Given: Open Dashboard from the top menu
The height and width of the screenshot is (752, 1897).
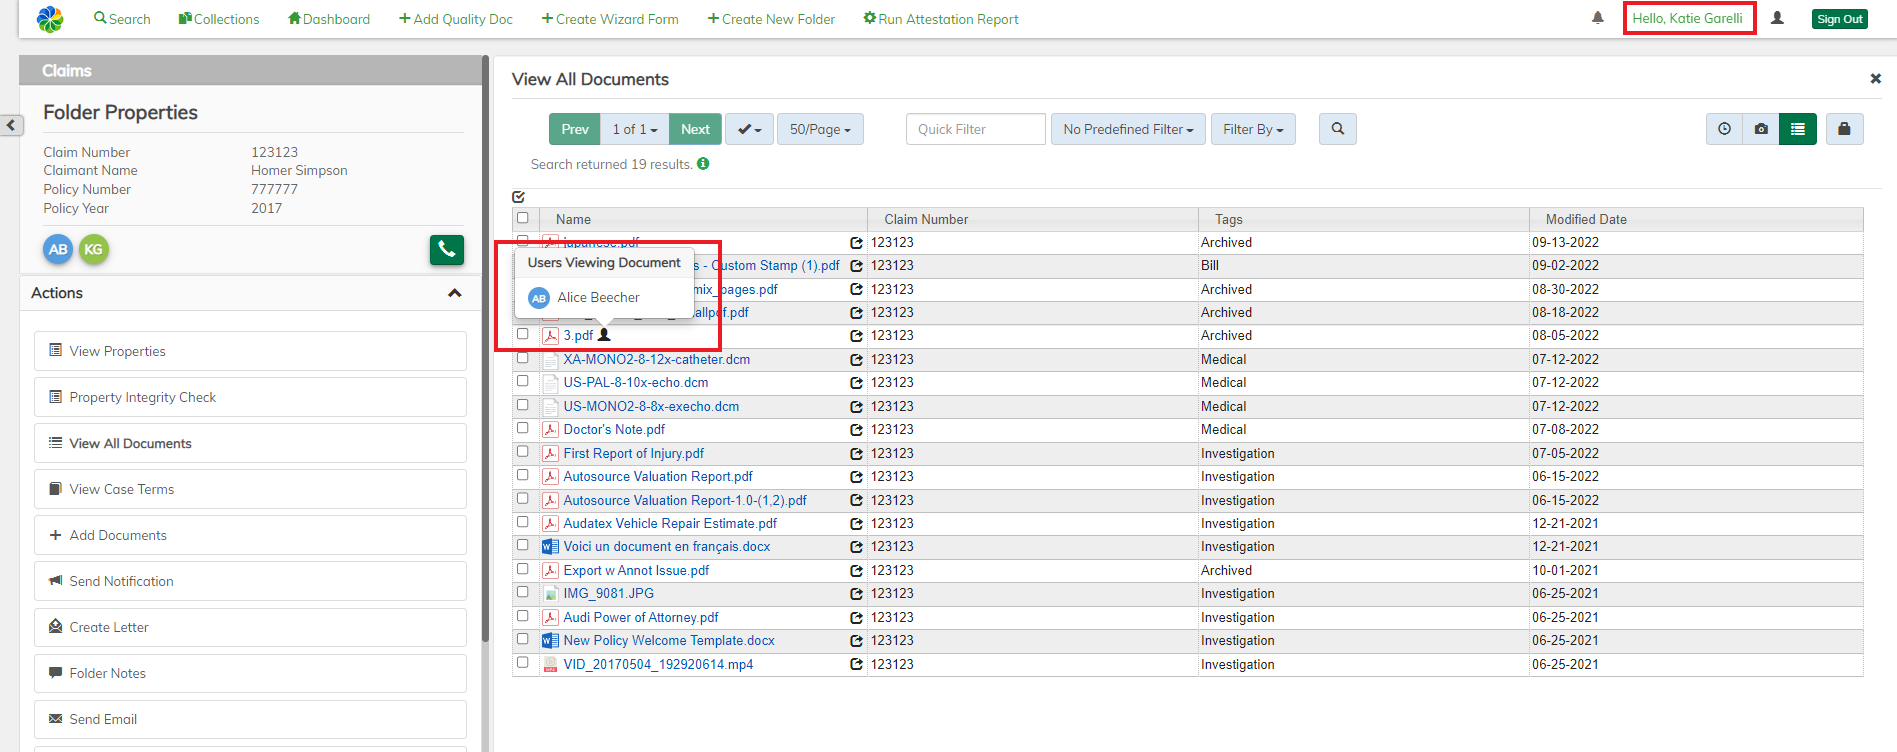Looking at the screenshot, I should click(329, 19).
